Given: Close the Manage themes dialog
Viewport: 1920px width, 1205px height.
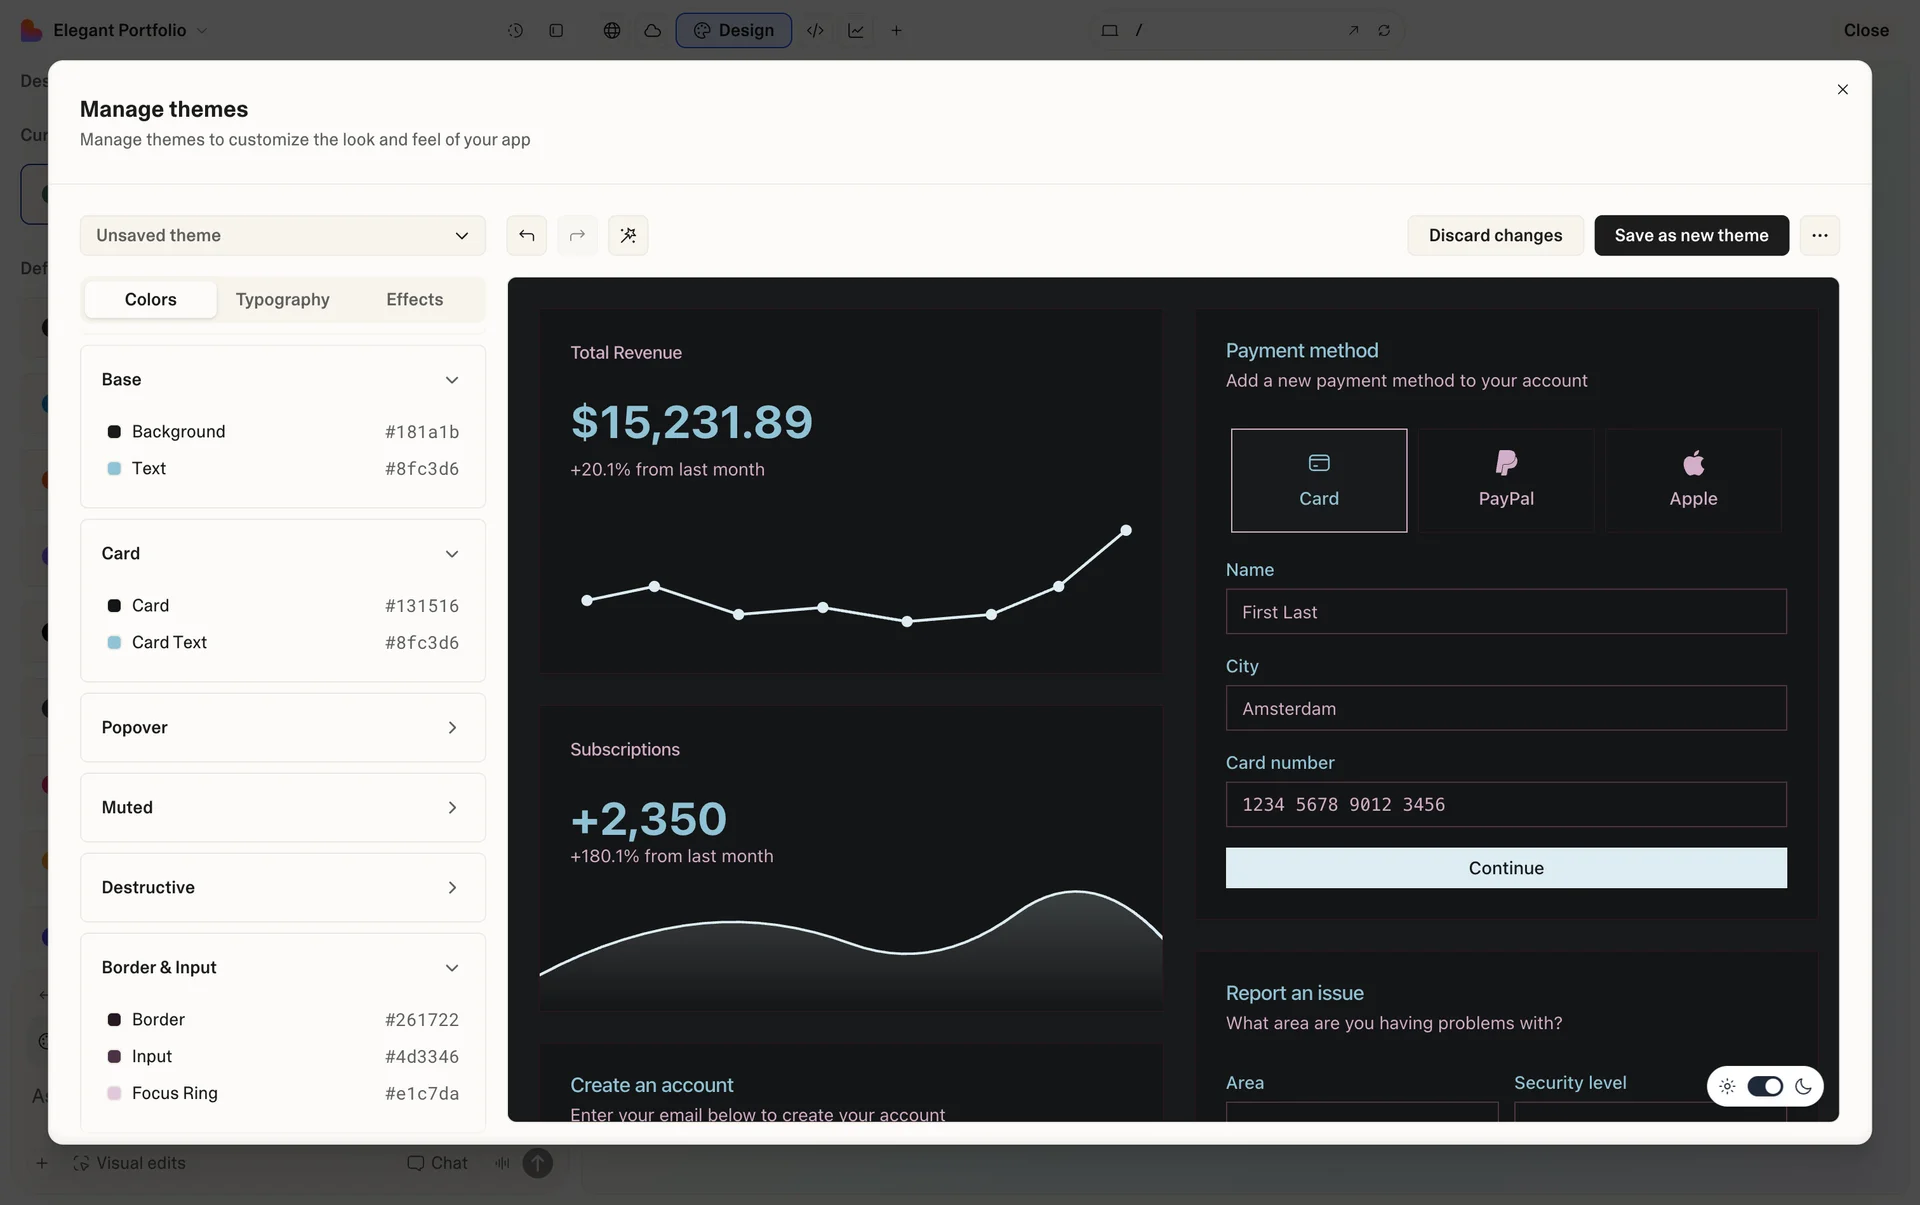Looking at the screenshot, I should 1842,90.
